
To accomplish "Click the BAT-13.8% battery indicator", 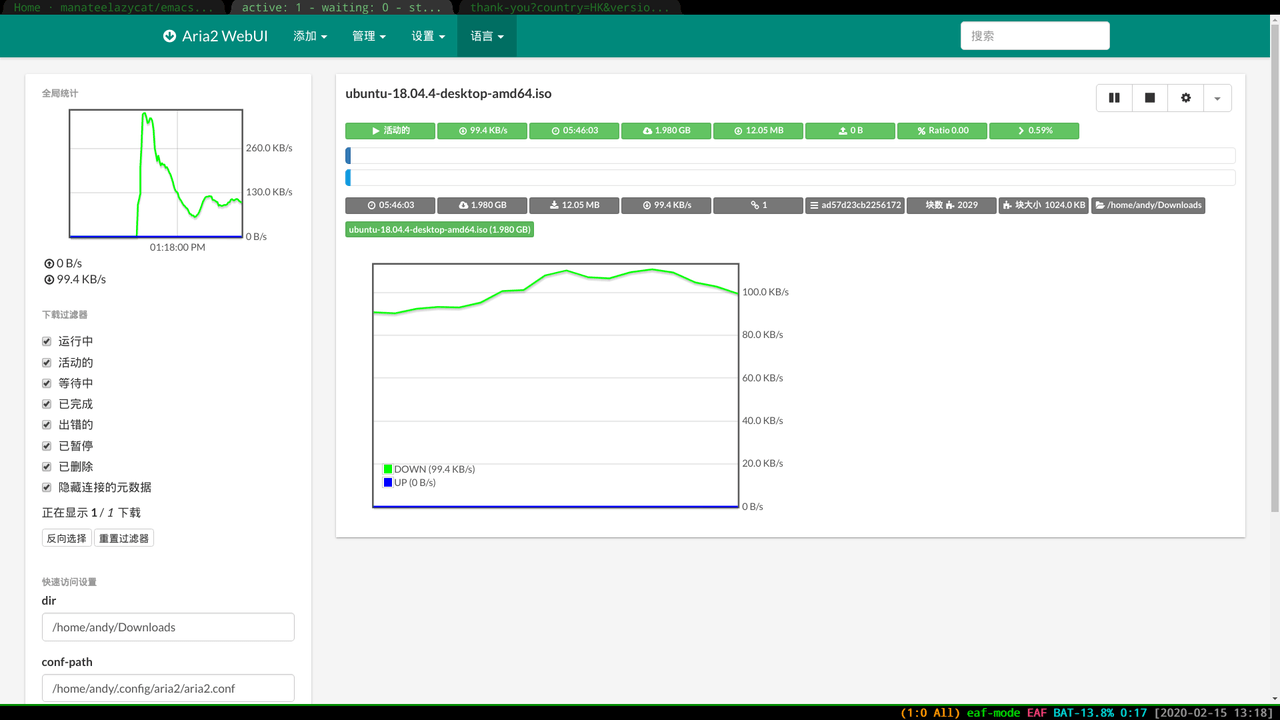I will [x=1083, y=713].
